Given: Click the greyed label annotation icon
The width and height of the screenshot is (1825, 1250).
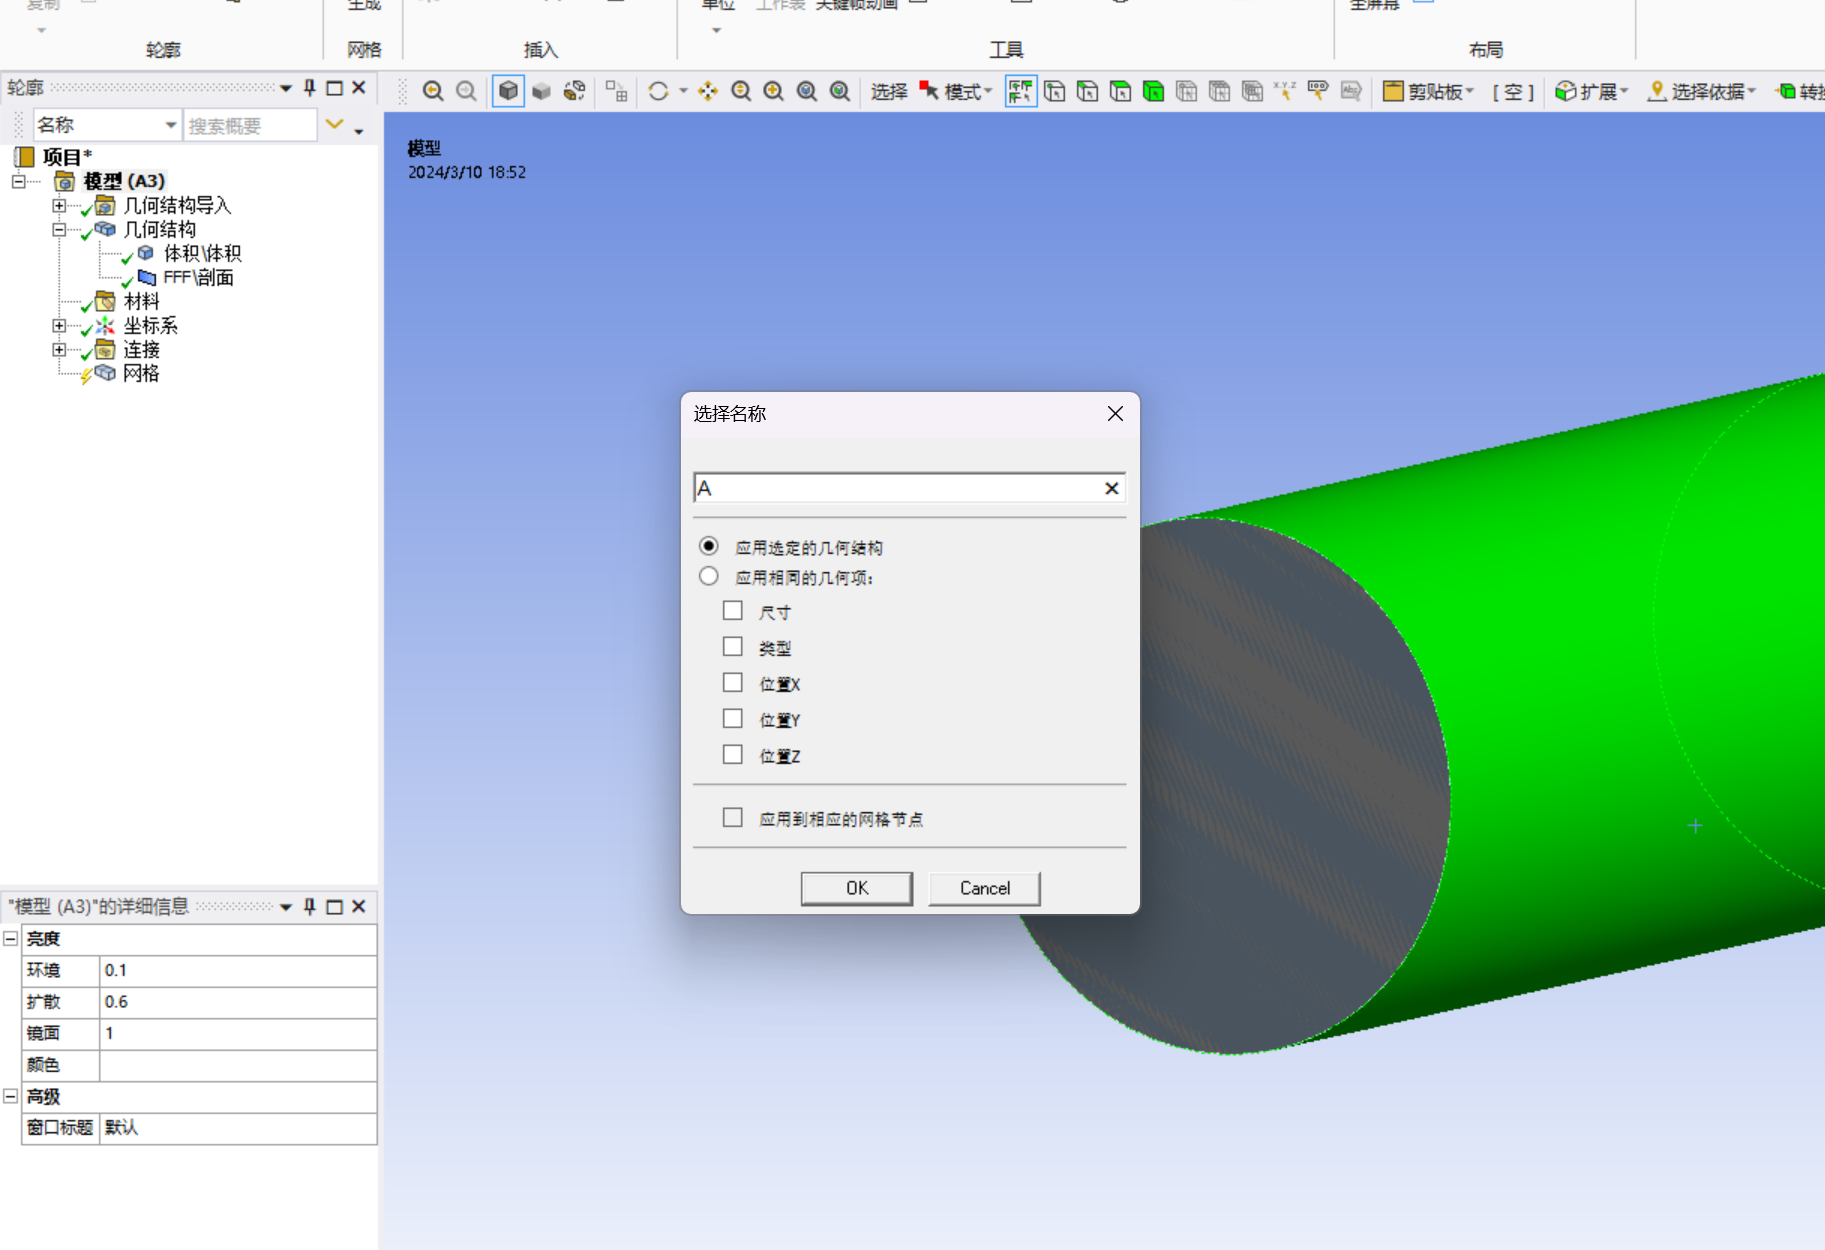Looking at the screenshot, I should [x=1351, y=91].
